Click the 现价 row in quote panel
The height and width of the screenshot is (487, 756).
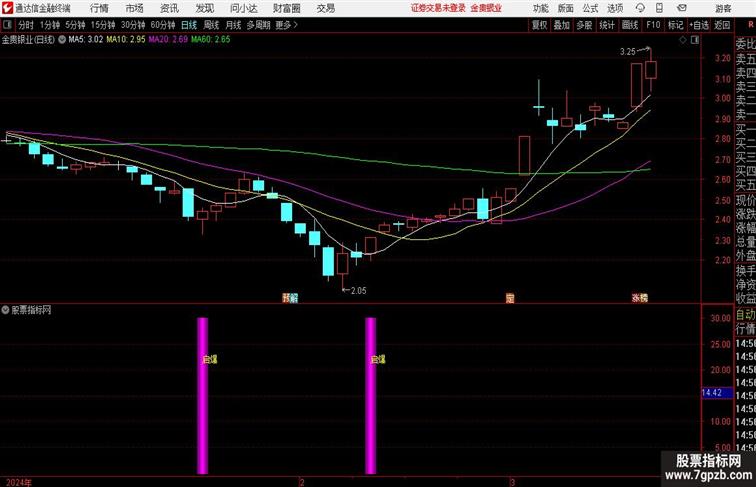[745, 201]
